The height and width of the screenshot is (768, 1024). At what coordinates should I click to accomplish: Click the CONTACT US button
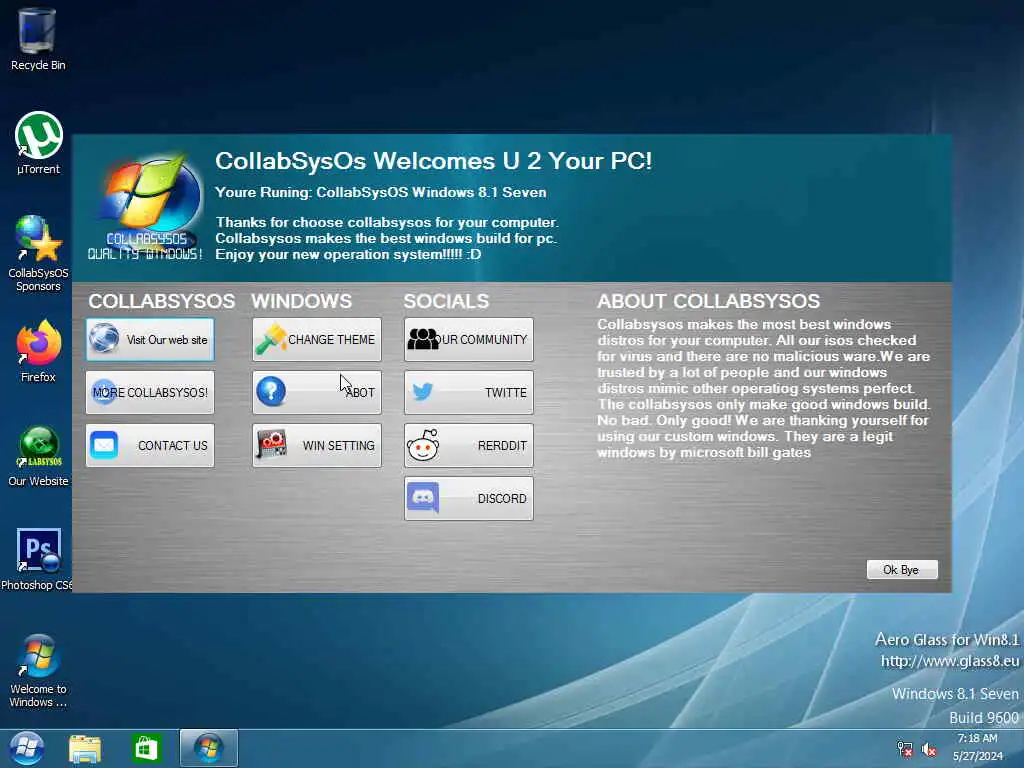[150, 445]
